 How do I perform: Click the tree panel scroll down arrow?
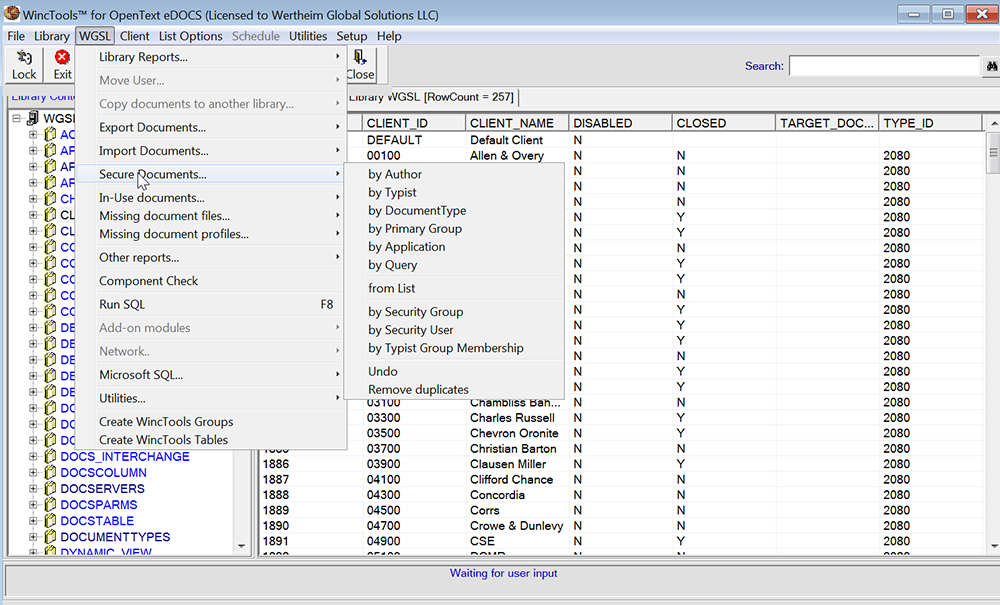(x=242, y=546)
